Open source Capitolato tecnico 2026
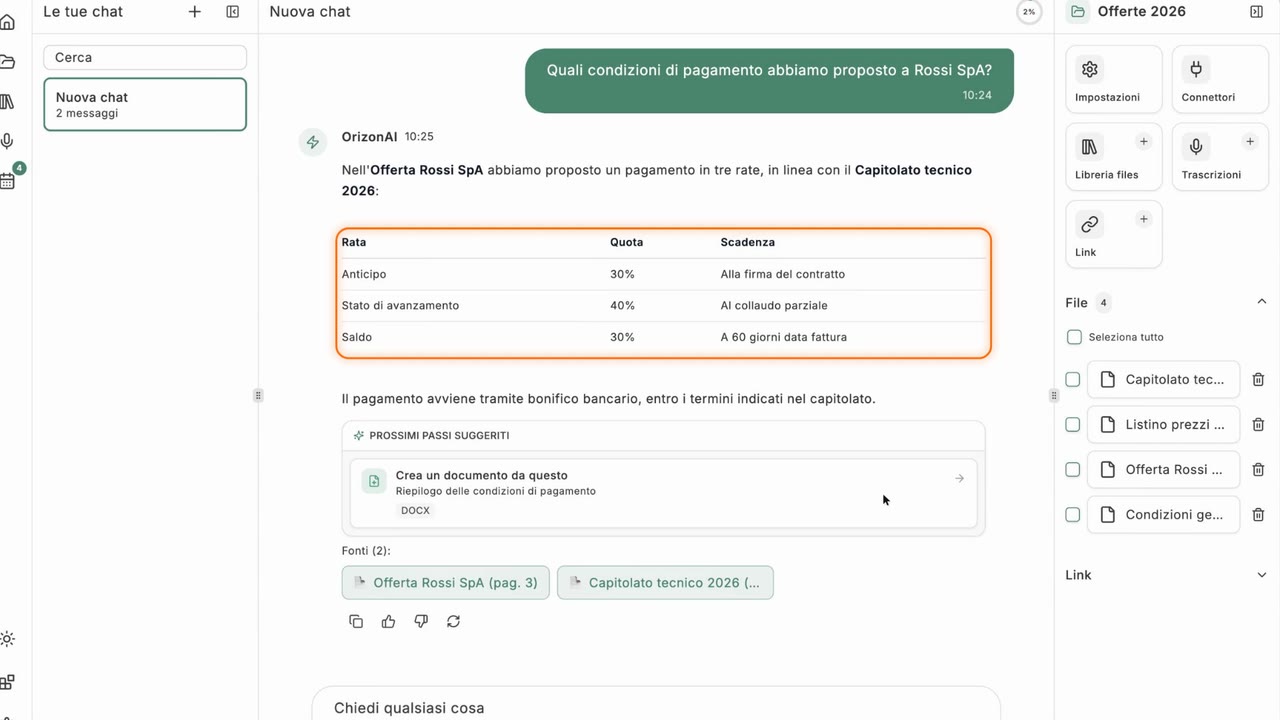 pyautogui.click(x=665, y=583)
